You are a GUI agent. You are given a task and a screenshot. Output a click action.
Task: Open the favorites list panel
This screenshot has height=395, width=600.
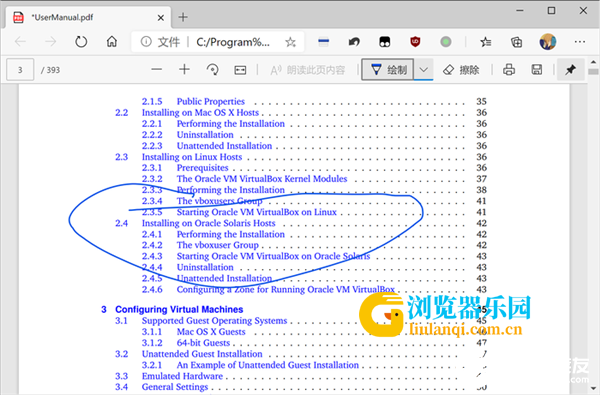(x=486, y=42)
